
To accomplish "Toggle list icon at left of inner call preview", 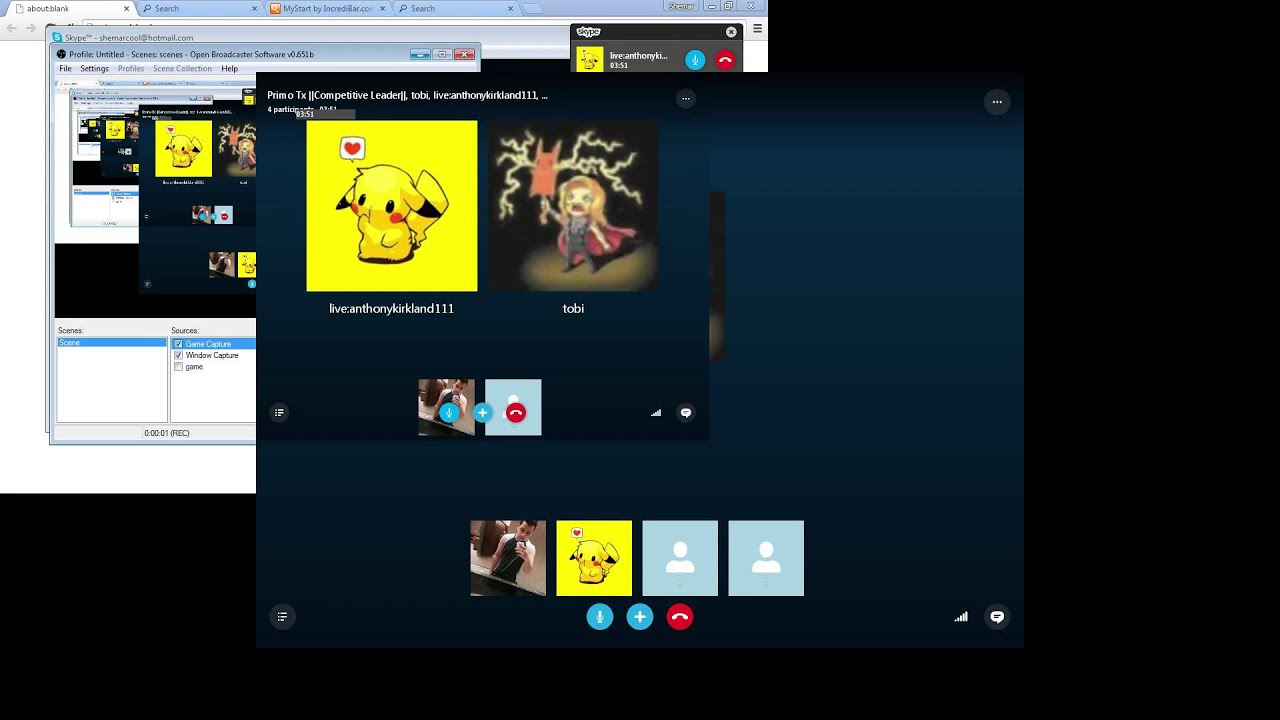I will (279, 412).
